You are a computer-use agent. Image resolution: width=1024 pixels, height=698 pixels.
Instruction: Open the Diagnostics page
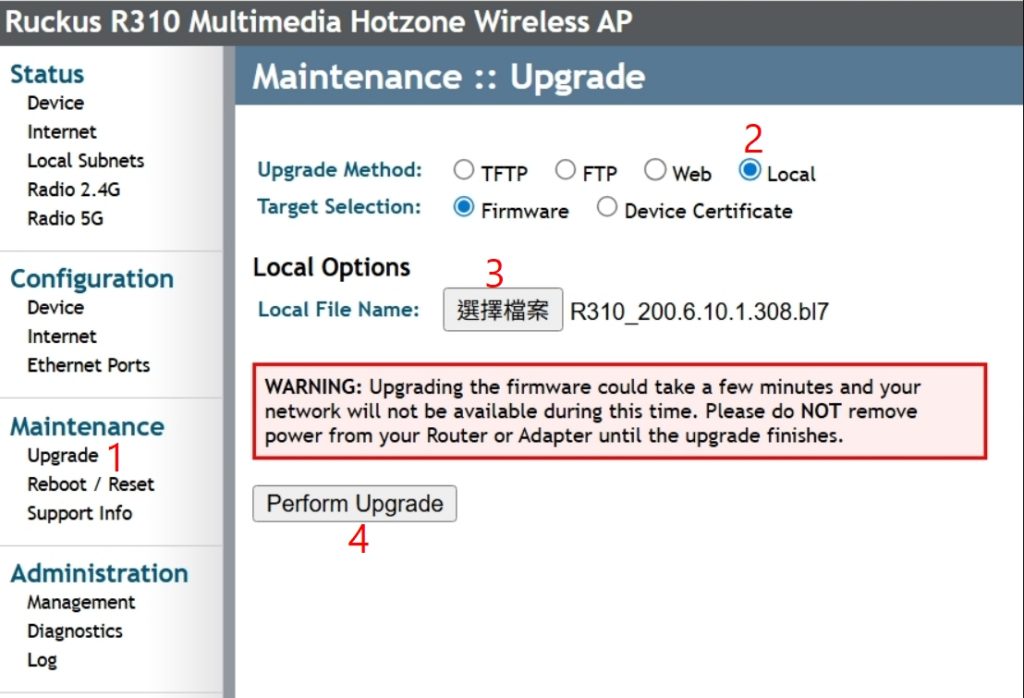click(x=74, y=632)
